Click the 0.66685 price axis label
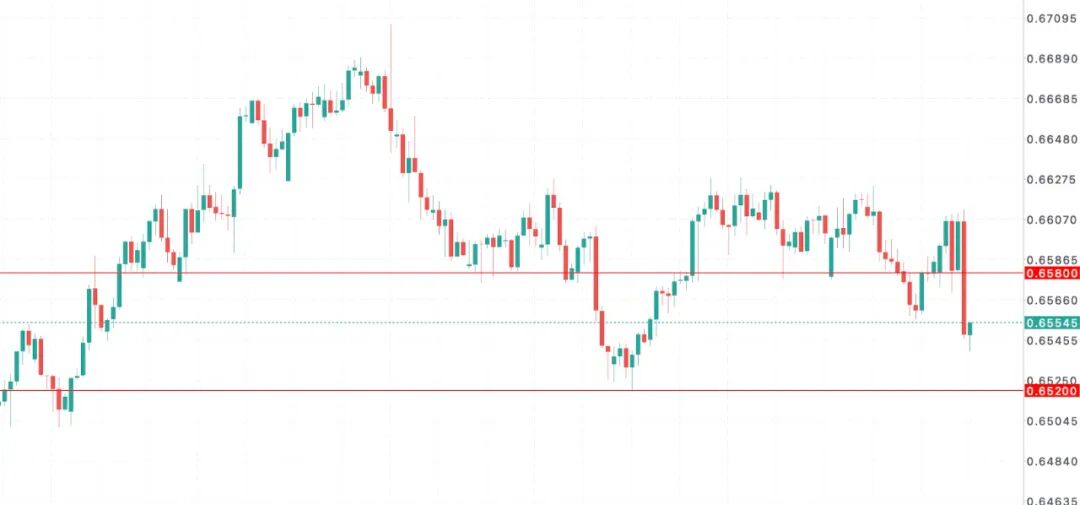Image resolution: width=1080 pixels, height=505 pixels. [1051, 99]
